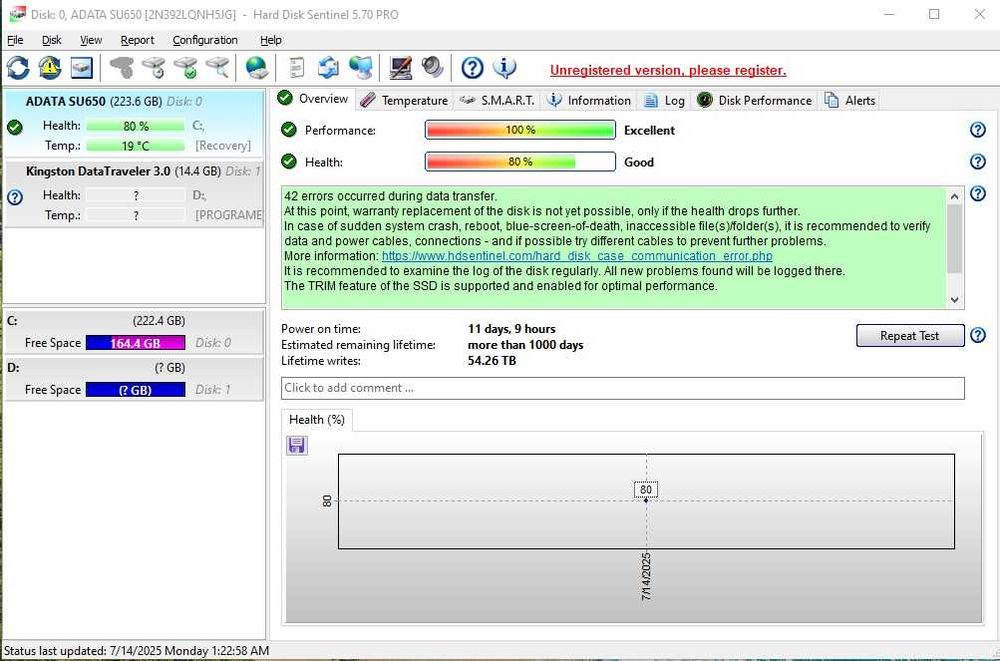Click the 'Click to add comment' field
This screenshot has height=661, width=1000.
click(x=622, y=388)
